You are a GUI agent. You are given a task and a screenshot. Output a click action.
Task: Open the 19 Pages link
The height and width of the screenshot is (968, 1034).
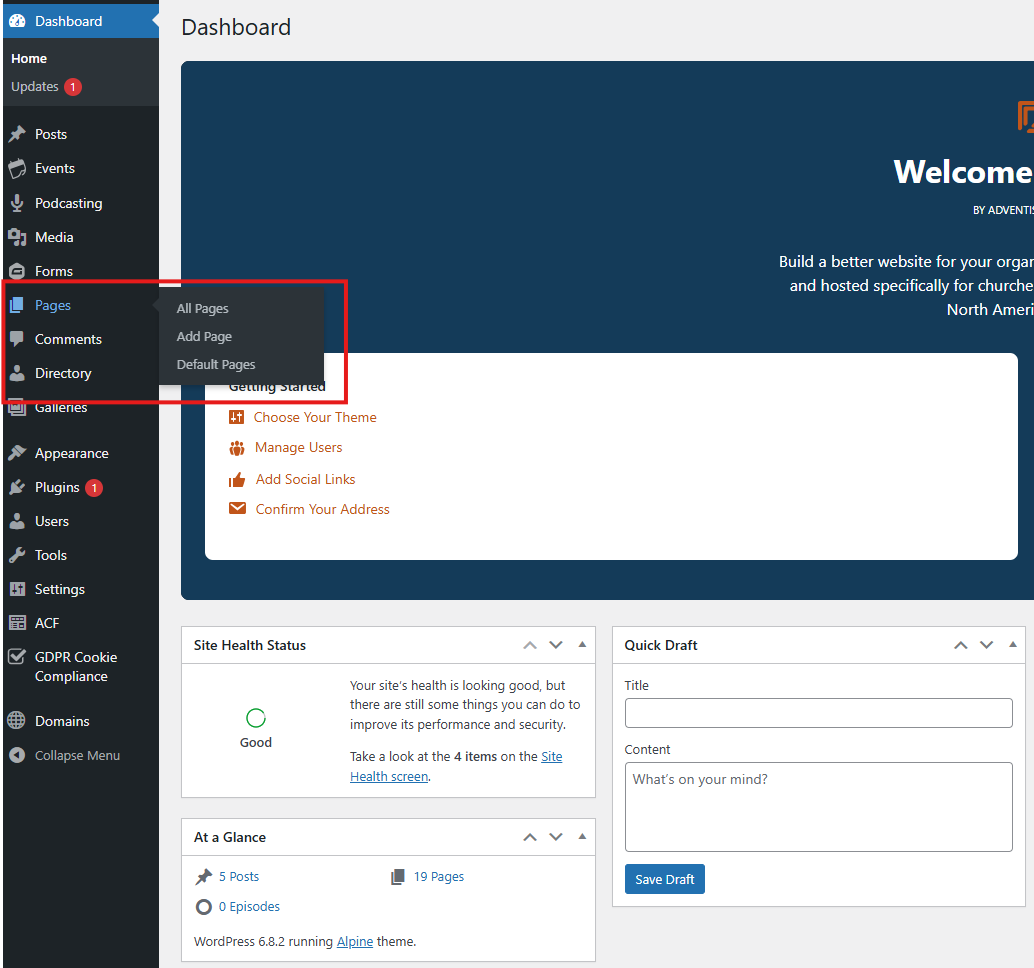tap(439, 876)
